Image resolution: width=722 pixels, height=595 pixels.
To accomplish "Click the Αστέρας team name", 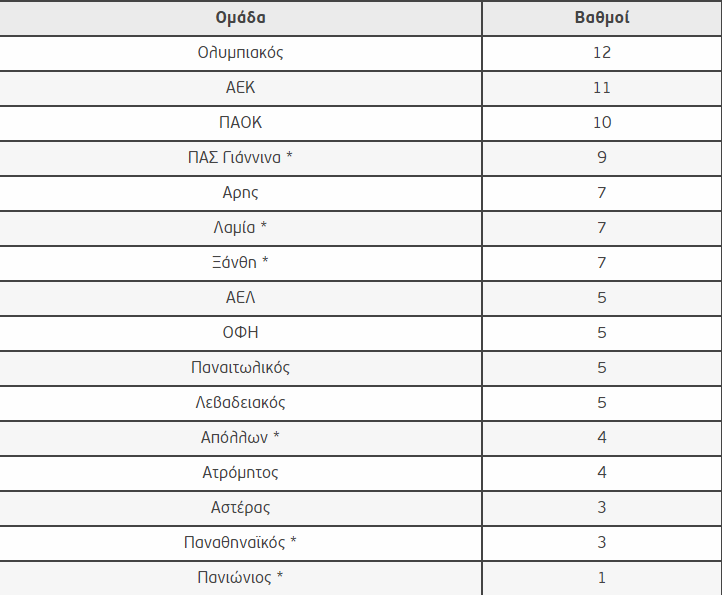I will click(240, 507).
